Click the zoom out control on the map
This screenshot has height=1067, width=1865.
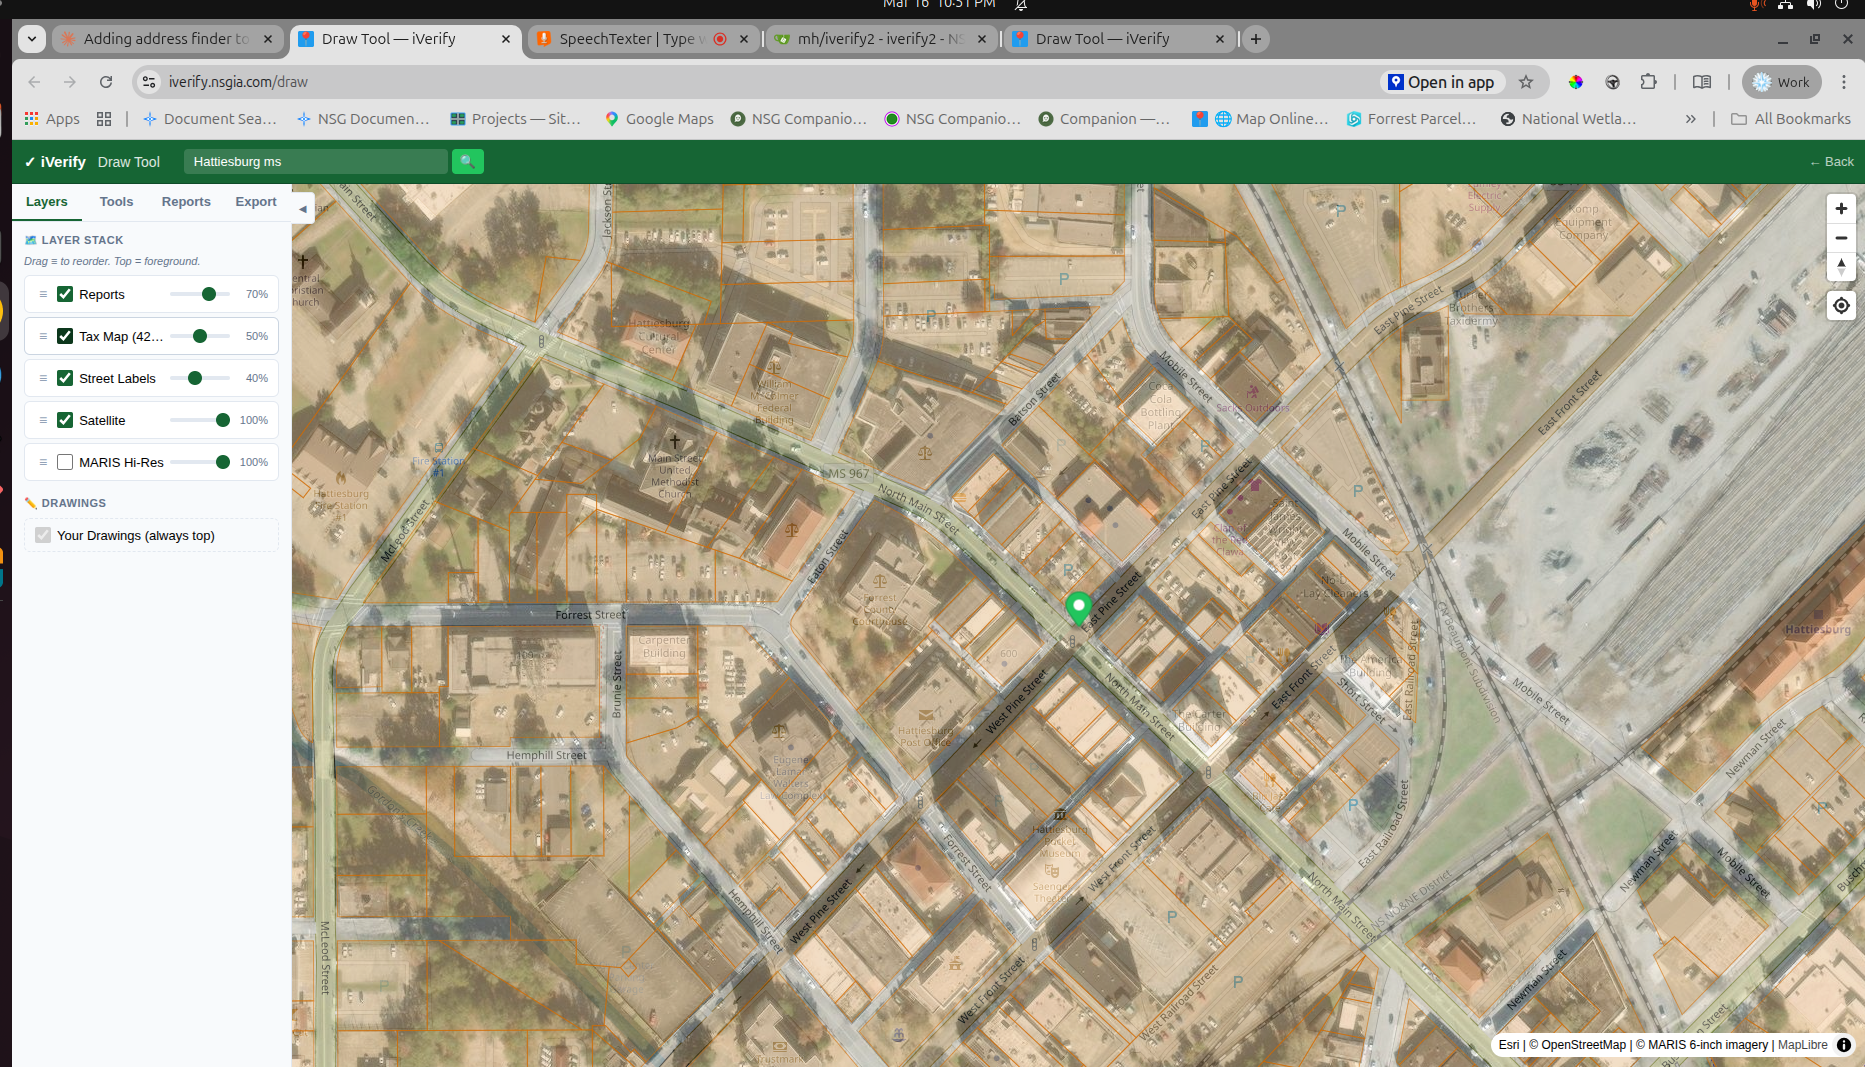(1841, 238)
